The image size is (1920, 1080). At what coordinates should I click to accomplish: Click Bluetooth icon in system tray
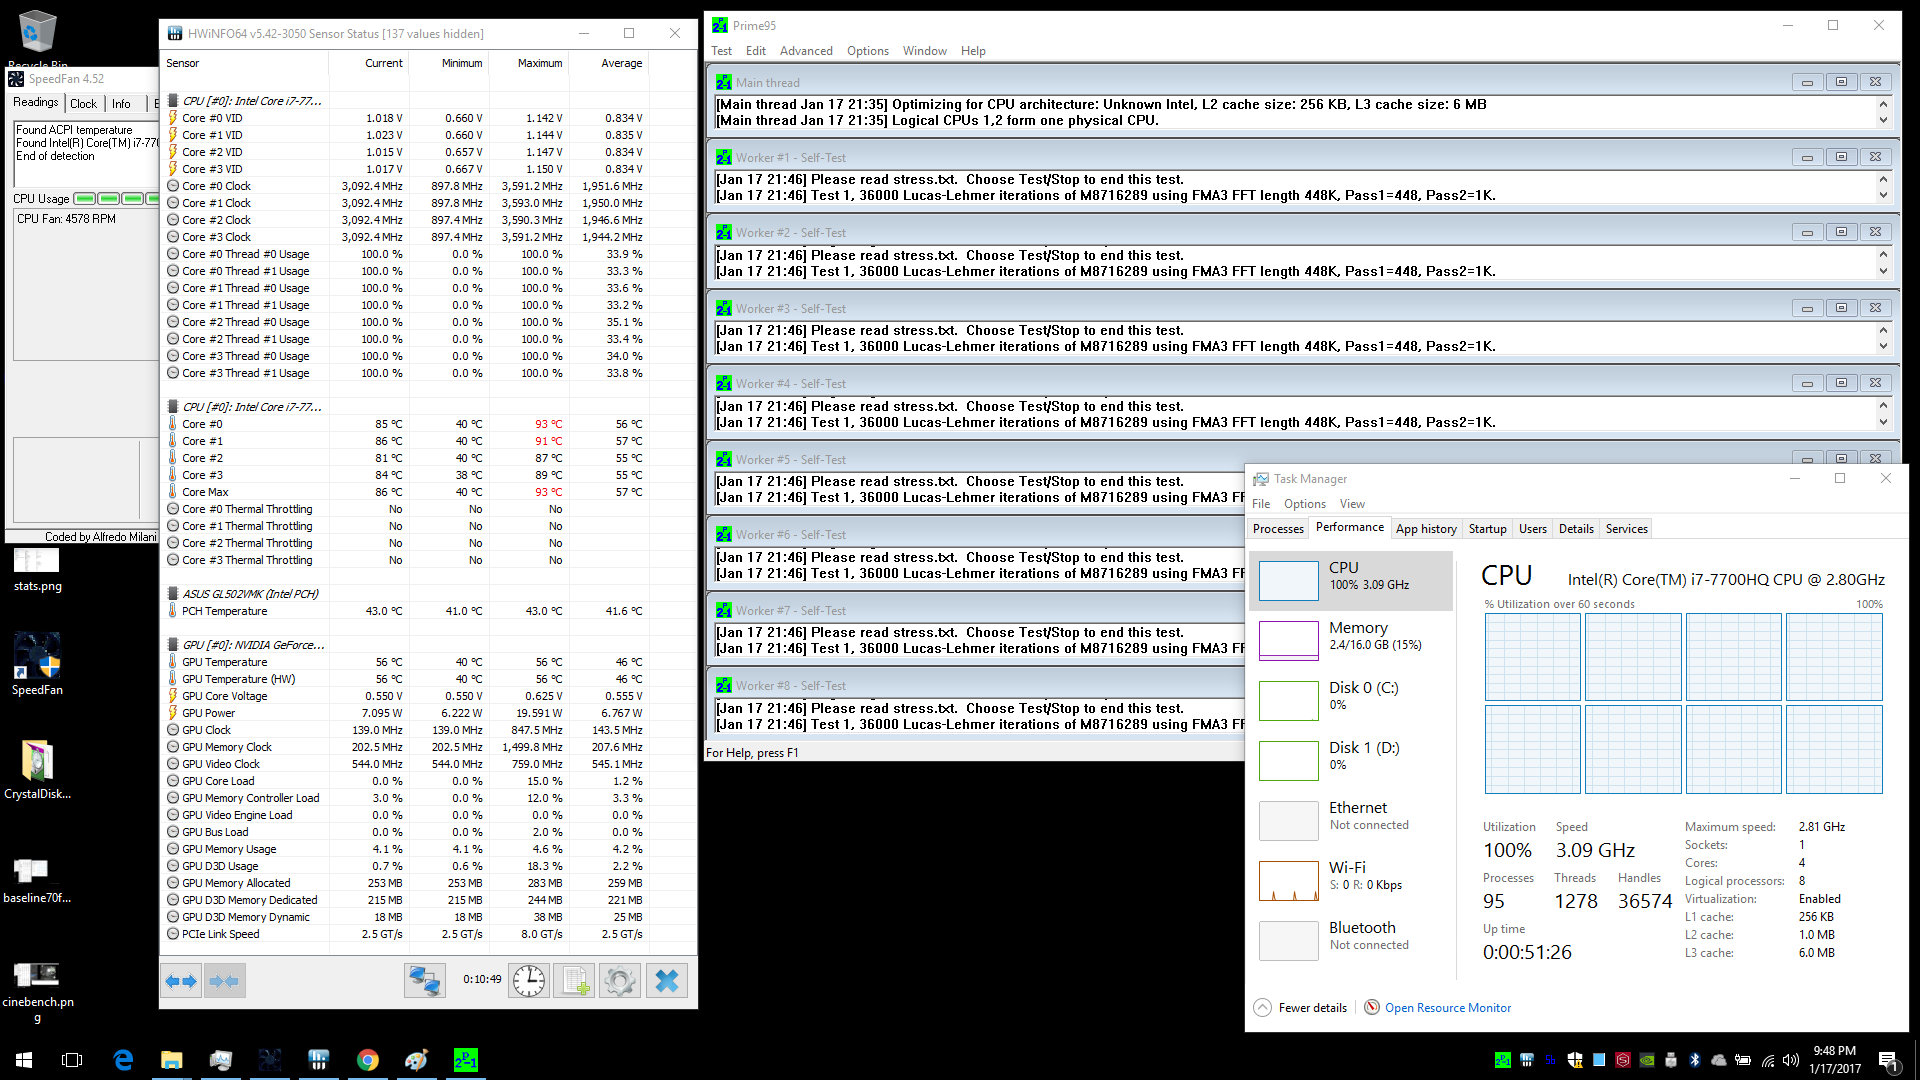point(1695,1060)
